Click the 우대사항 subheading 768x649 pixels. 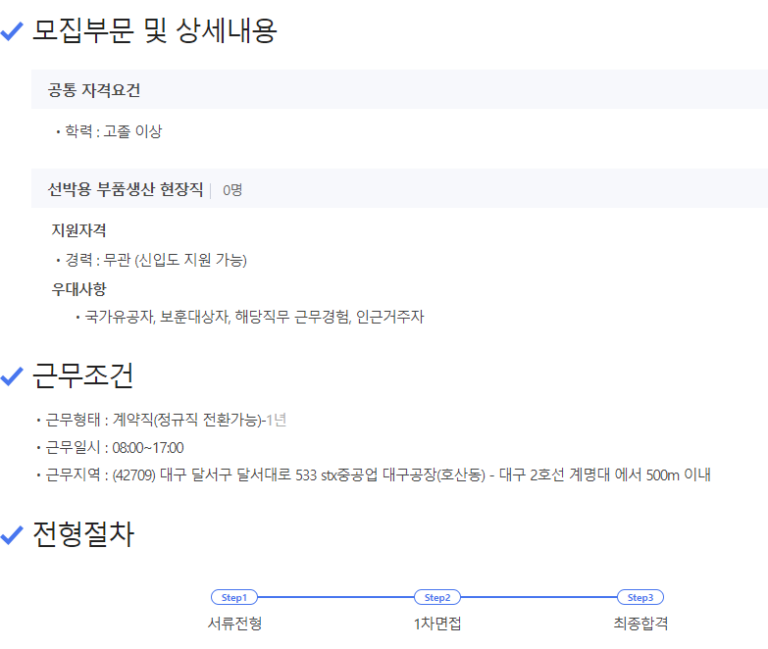click(79, 289)
